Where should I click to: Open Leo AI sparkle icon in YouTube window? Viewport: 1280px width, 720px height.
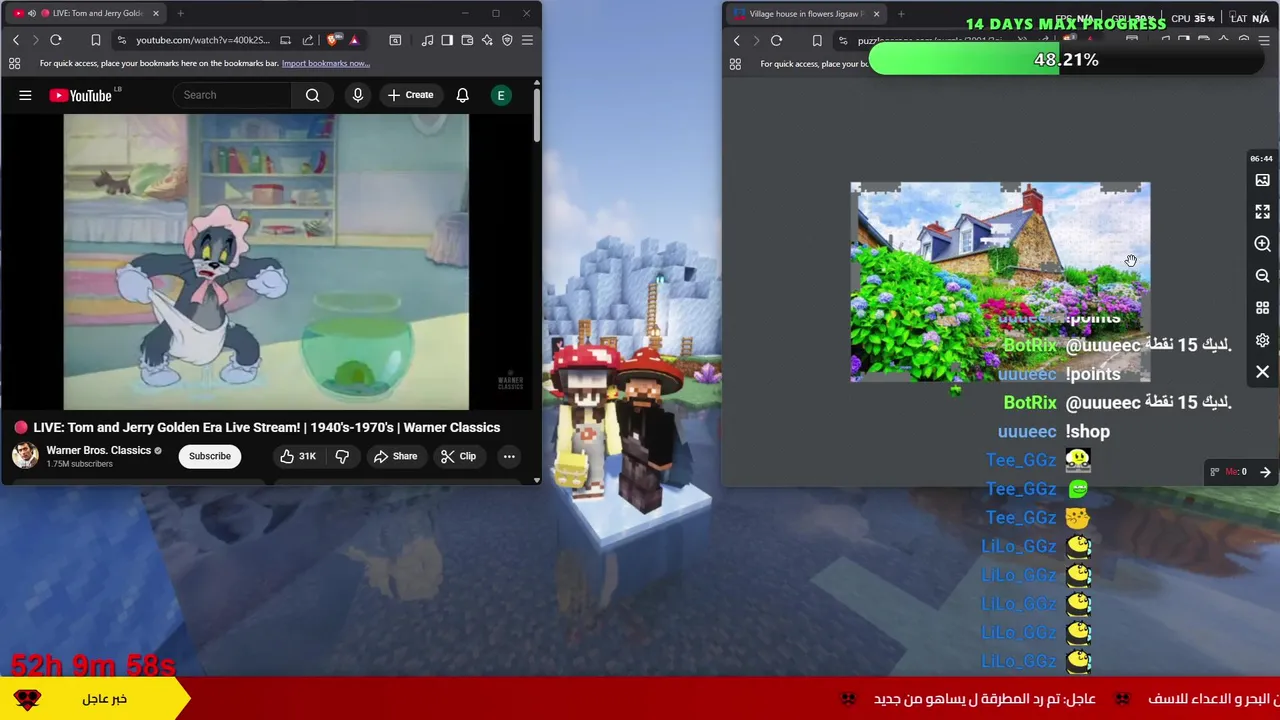(x=487, y=40)
